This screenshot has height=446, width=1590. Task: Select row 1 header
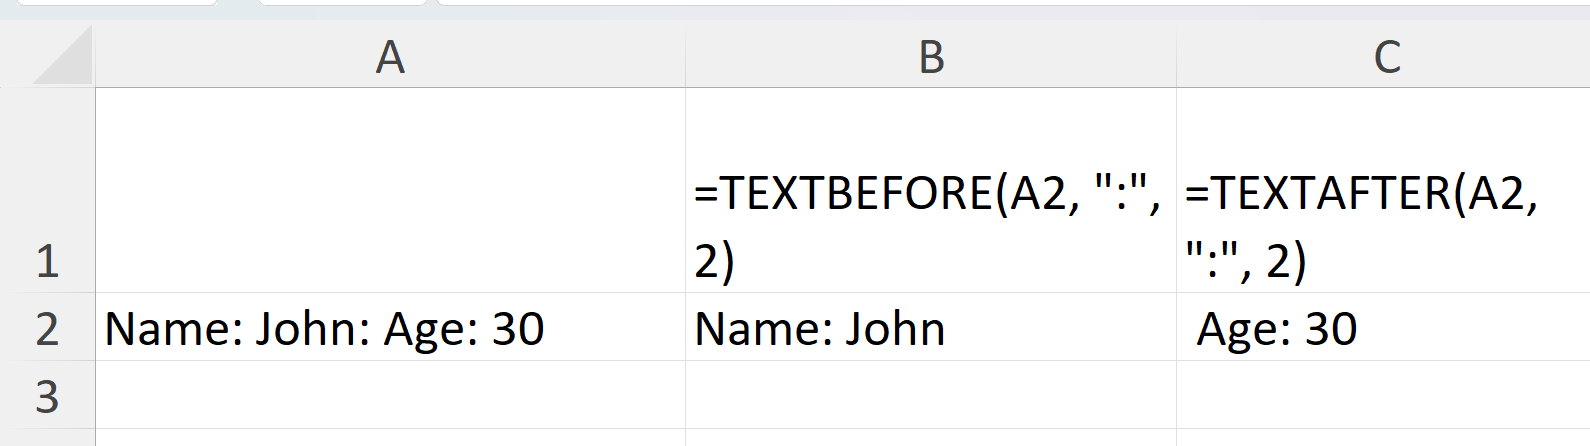47,190
